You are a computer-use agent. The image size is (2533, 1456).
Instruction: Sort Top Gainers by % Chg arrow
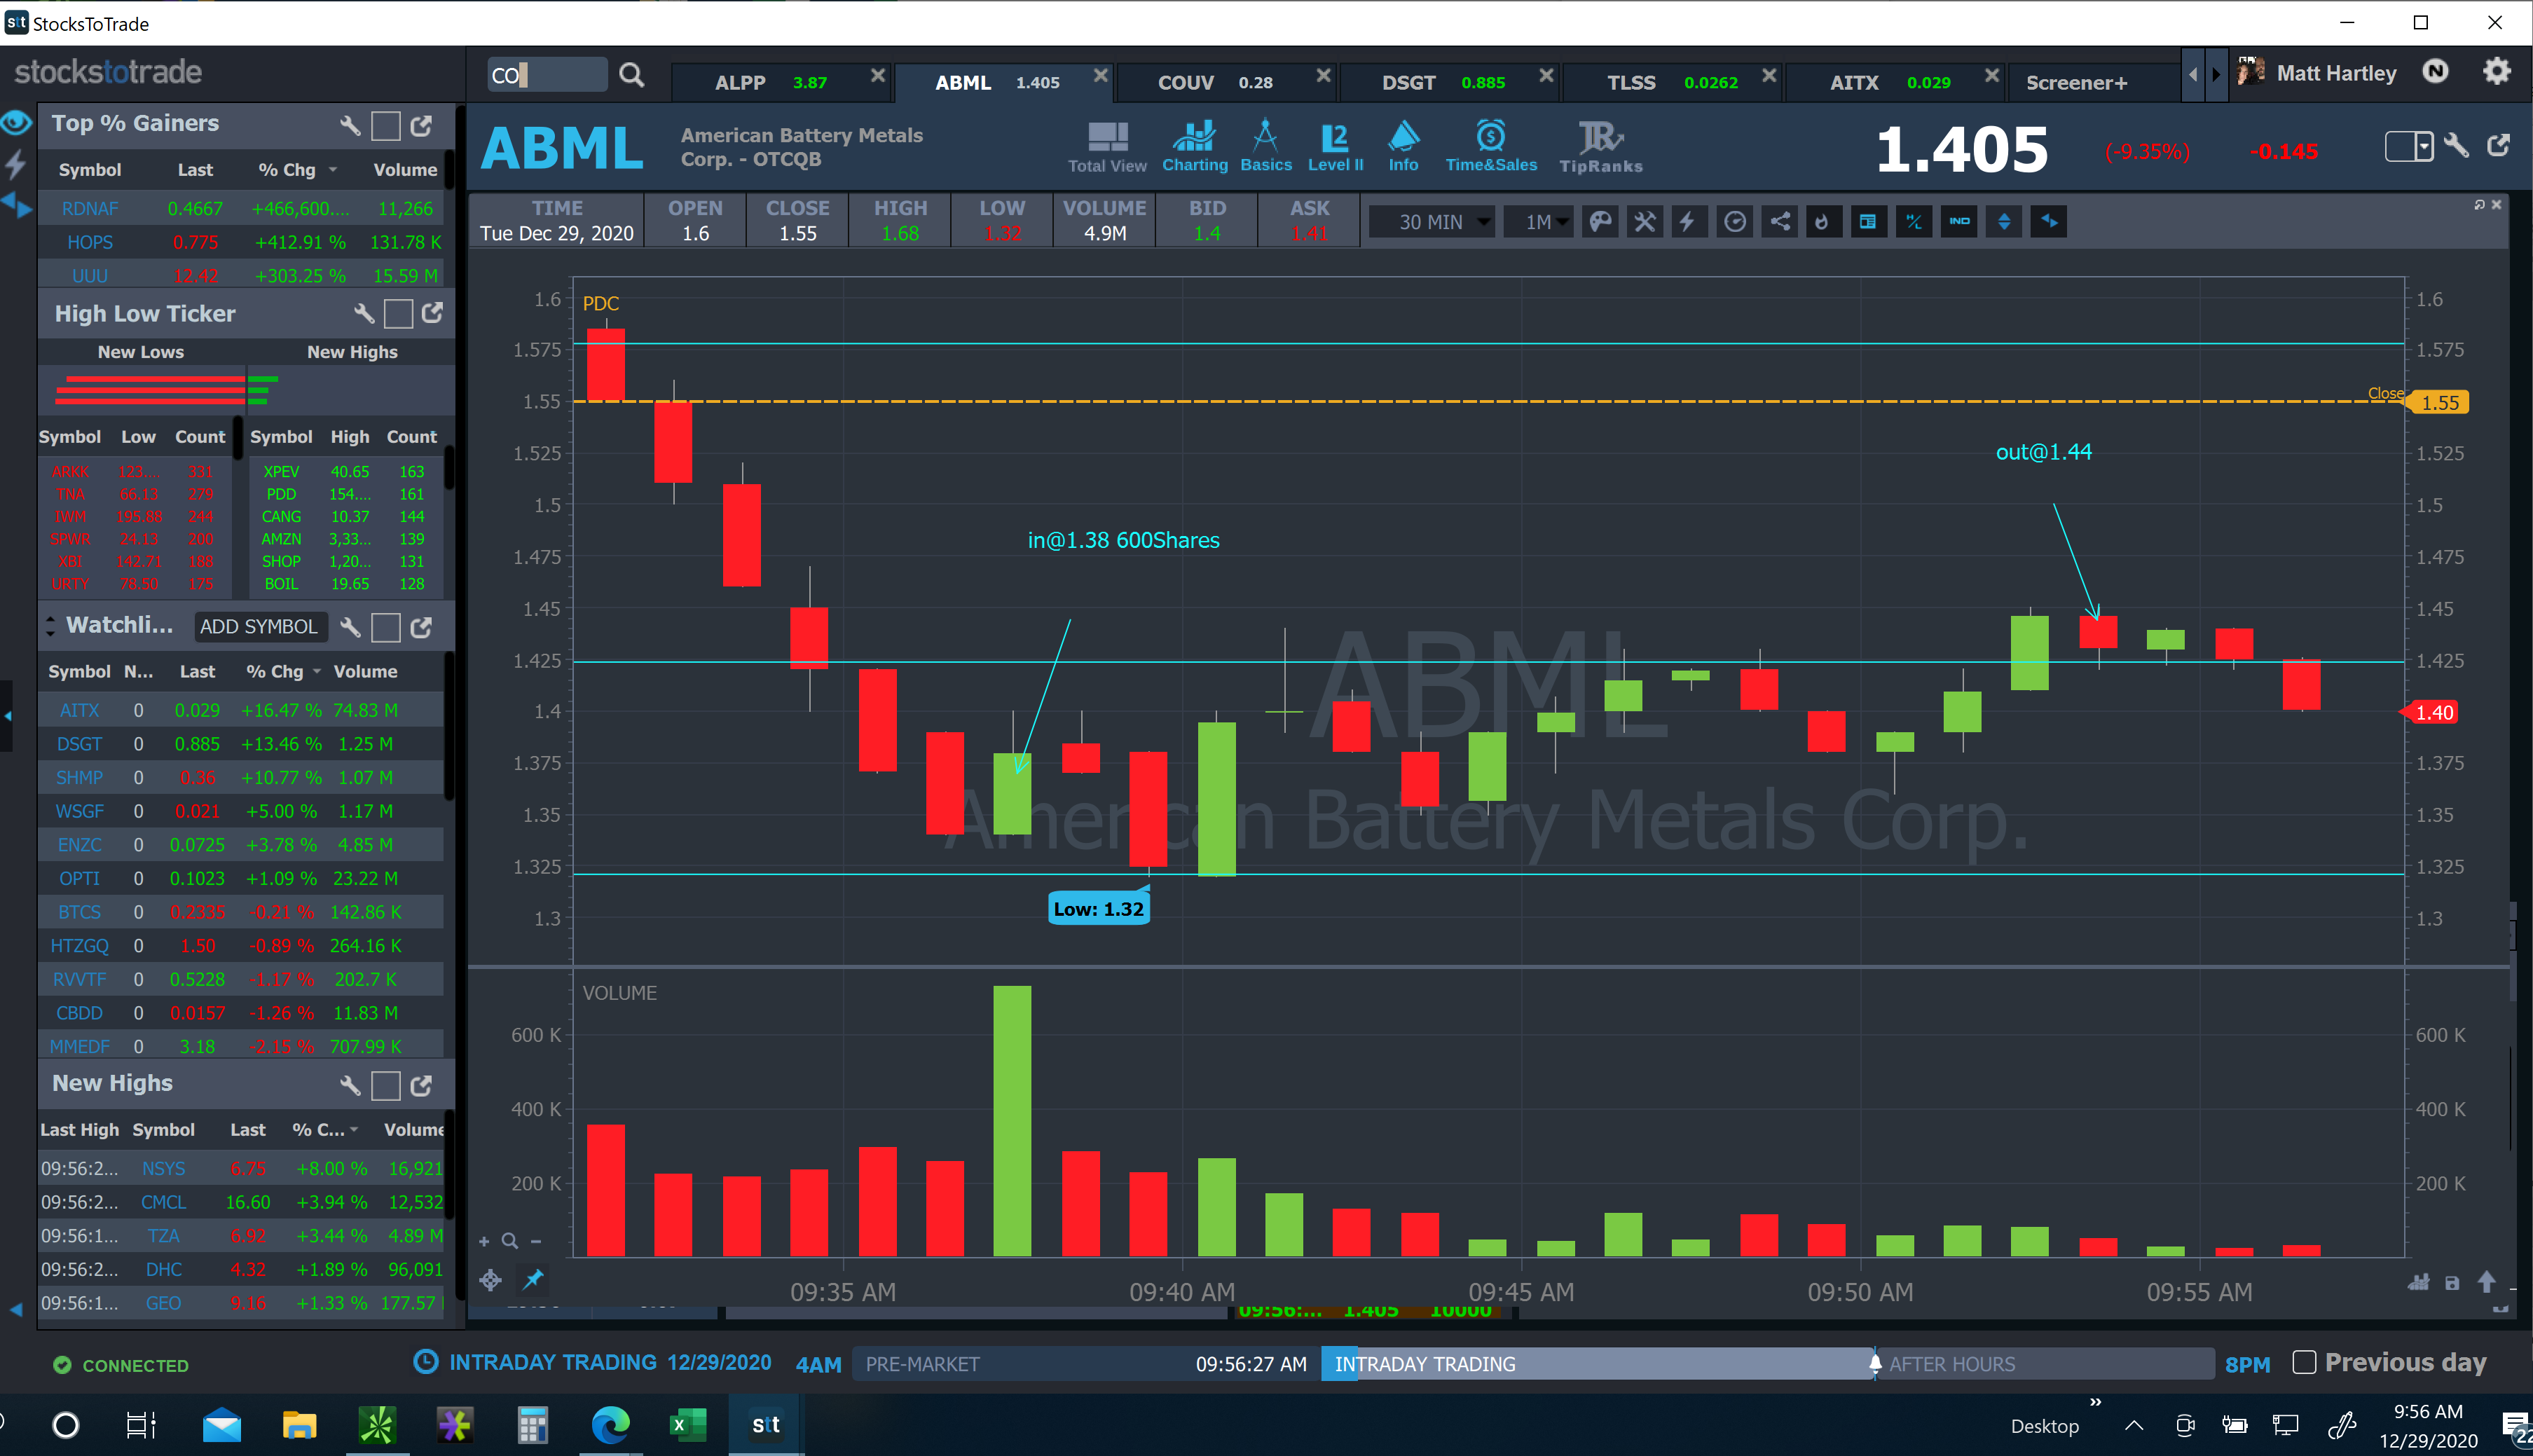333,170
